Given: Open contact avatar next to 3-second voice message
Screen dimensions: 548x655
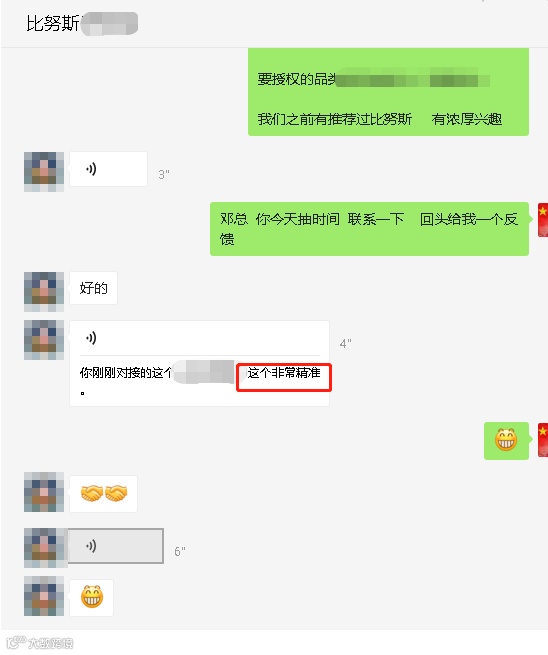Looking at the screenshot, I should tap(44, 172).
